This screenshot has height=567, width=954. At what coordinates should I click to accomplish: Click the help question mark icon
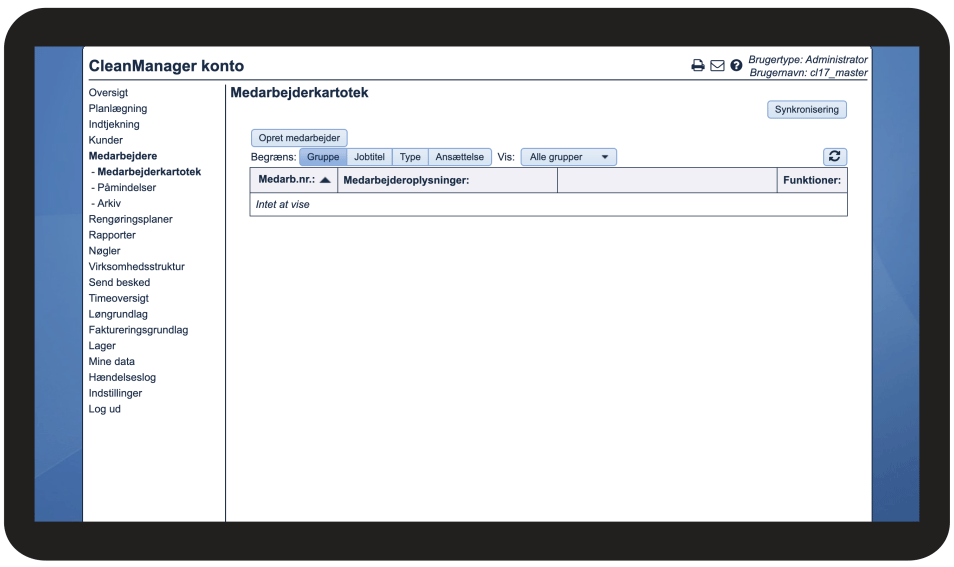(x=736, y=66)
